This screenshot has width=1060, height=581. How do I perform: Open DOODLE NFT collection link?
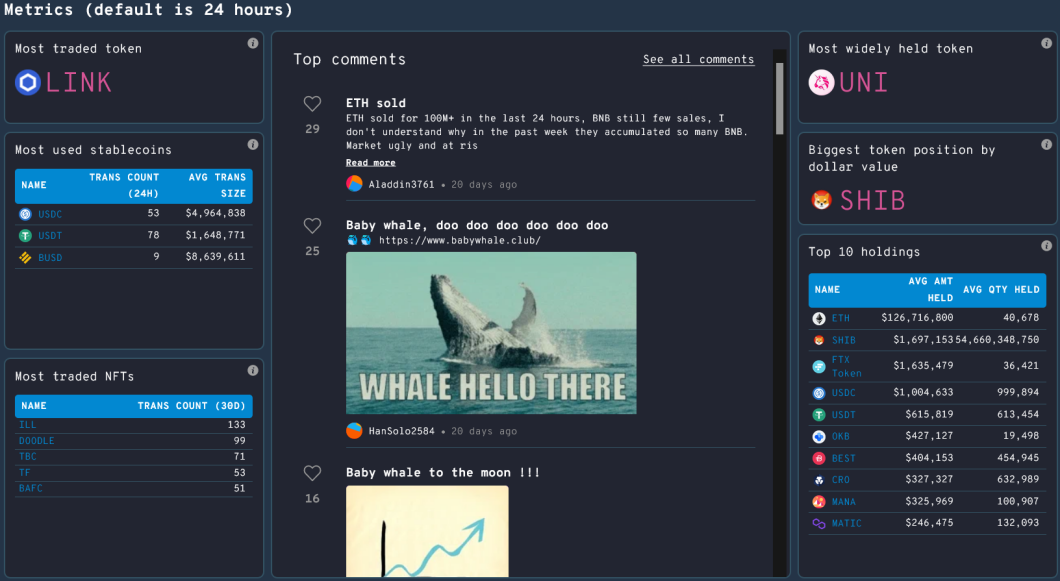(37, 440)
